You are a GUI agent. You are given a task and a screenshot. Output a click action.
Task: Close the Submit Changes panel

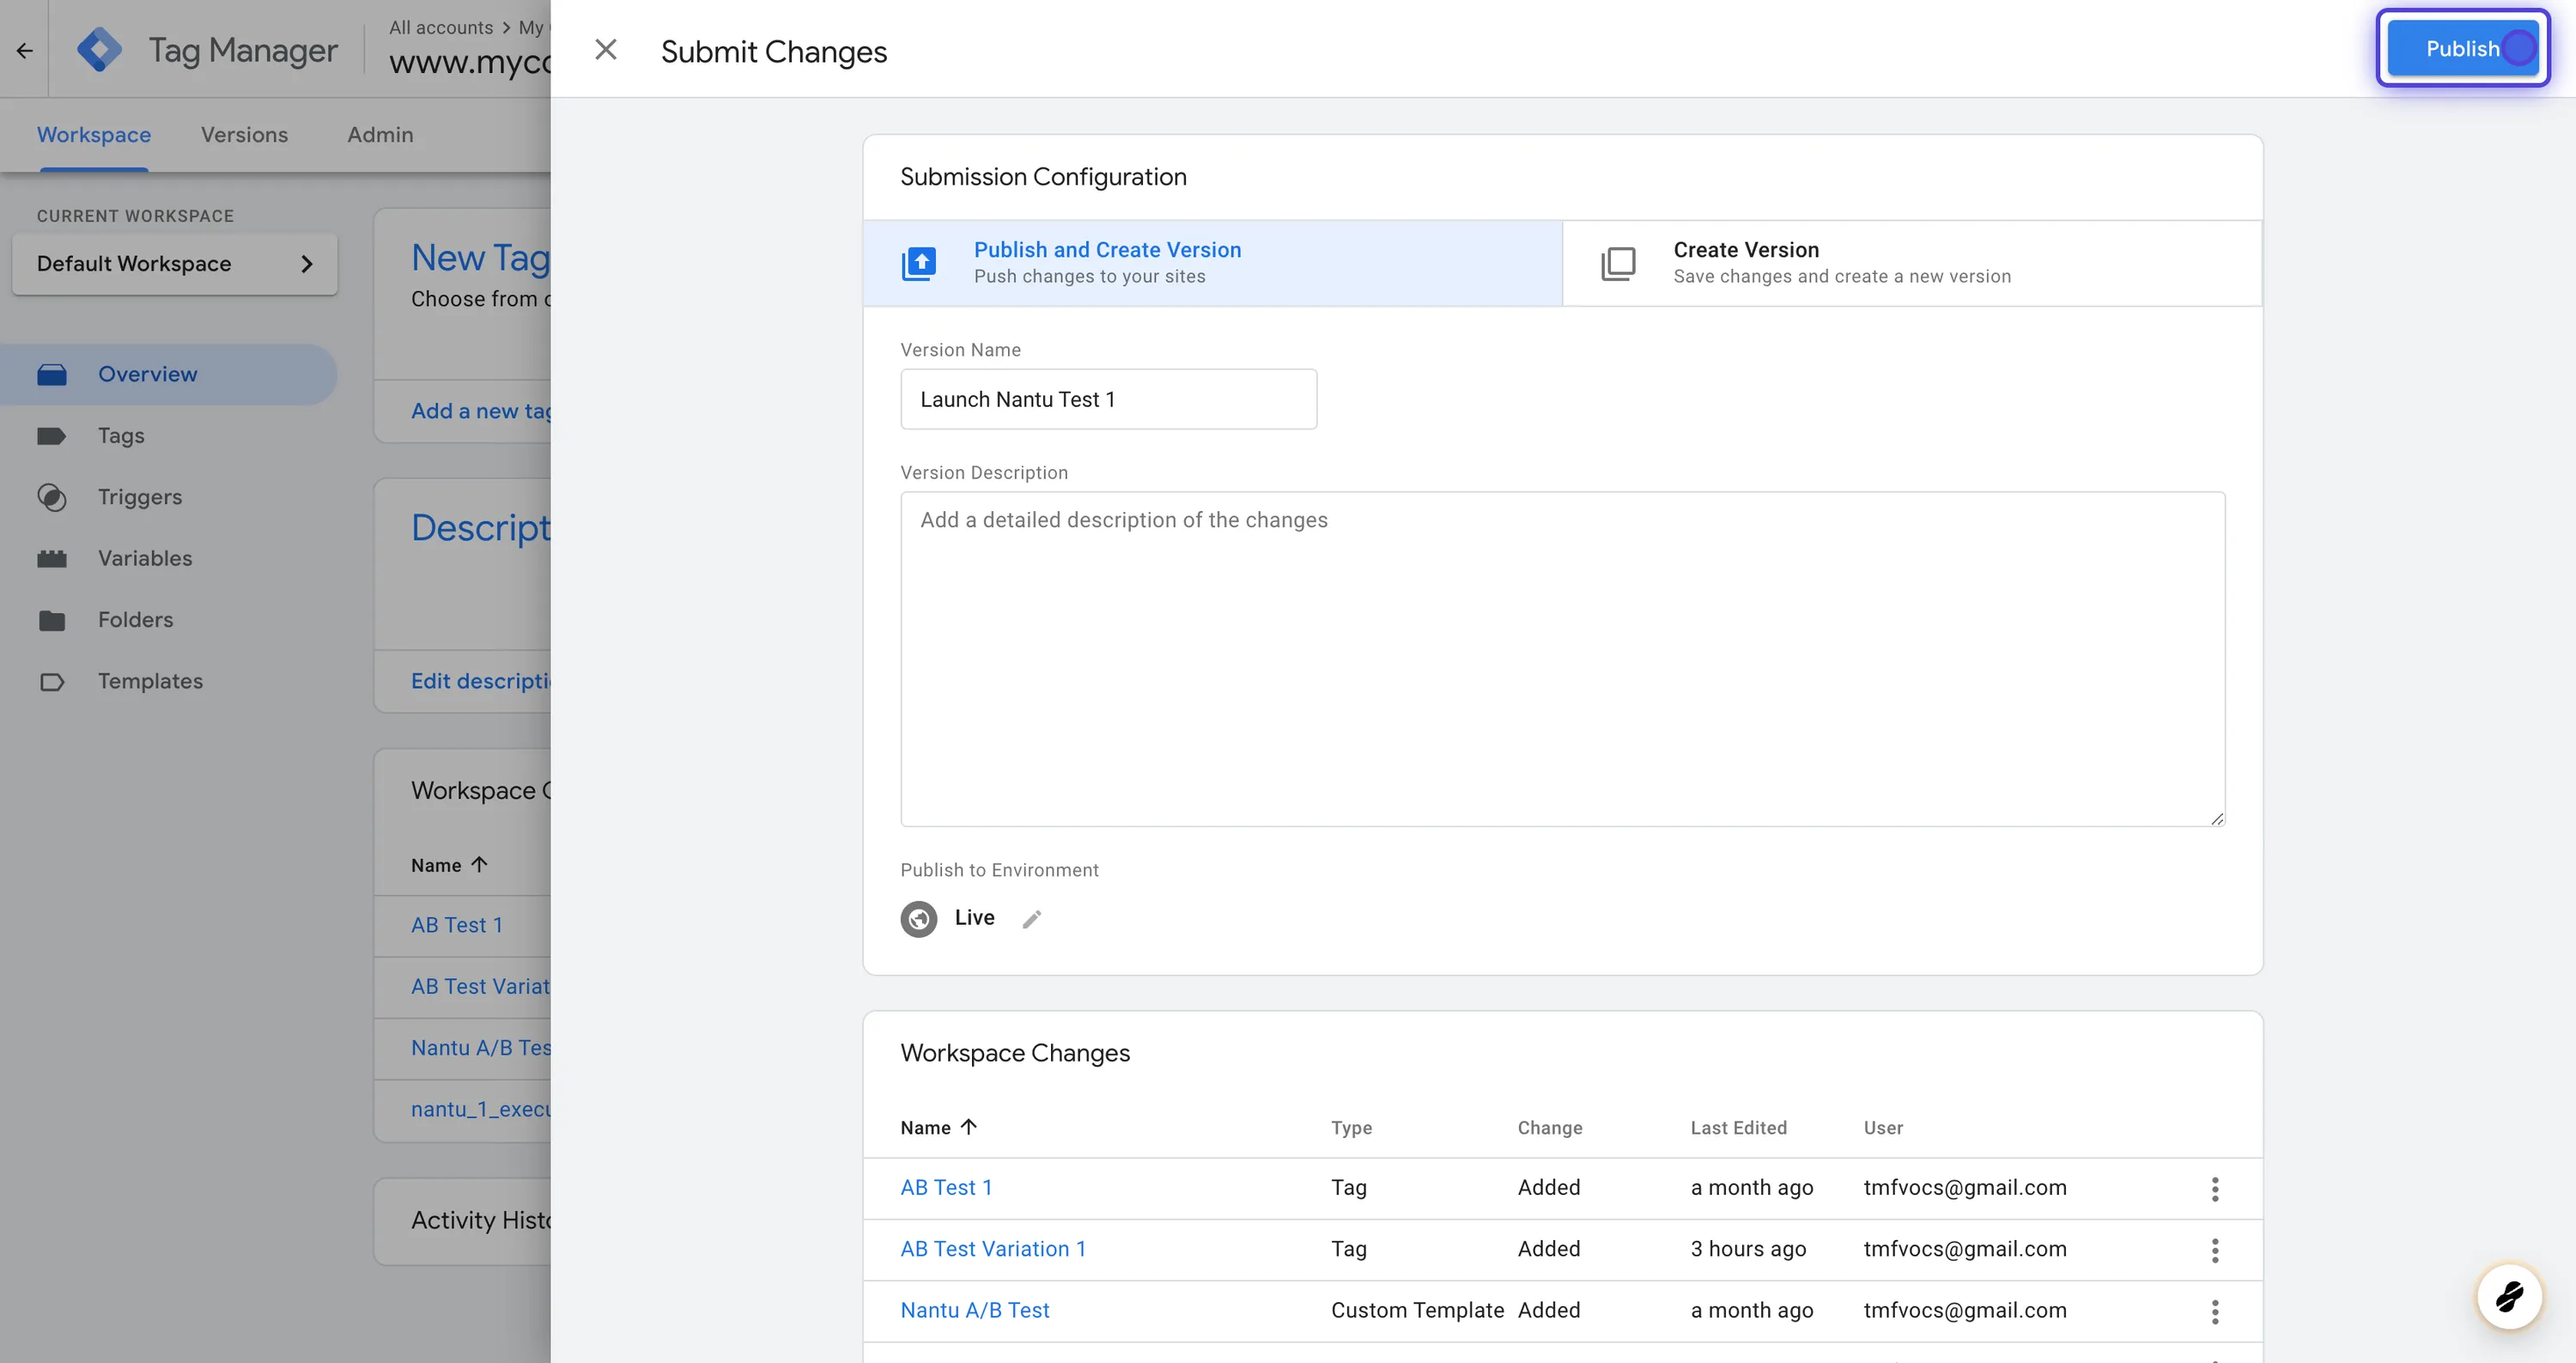[x=606, y=50]
